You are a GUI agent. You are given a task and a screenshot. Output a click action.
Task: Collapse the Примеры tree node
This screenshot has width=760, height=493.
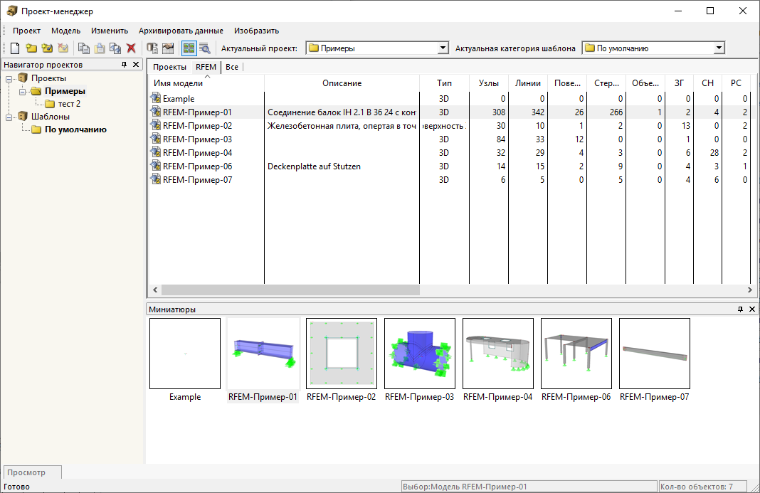[x=22, y=91]
